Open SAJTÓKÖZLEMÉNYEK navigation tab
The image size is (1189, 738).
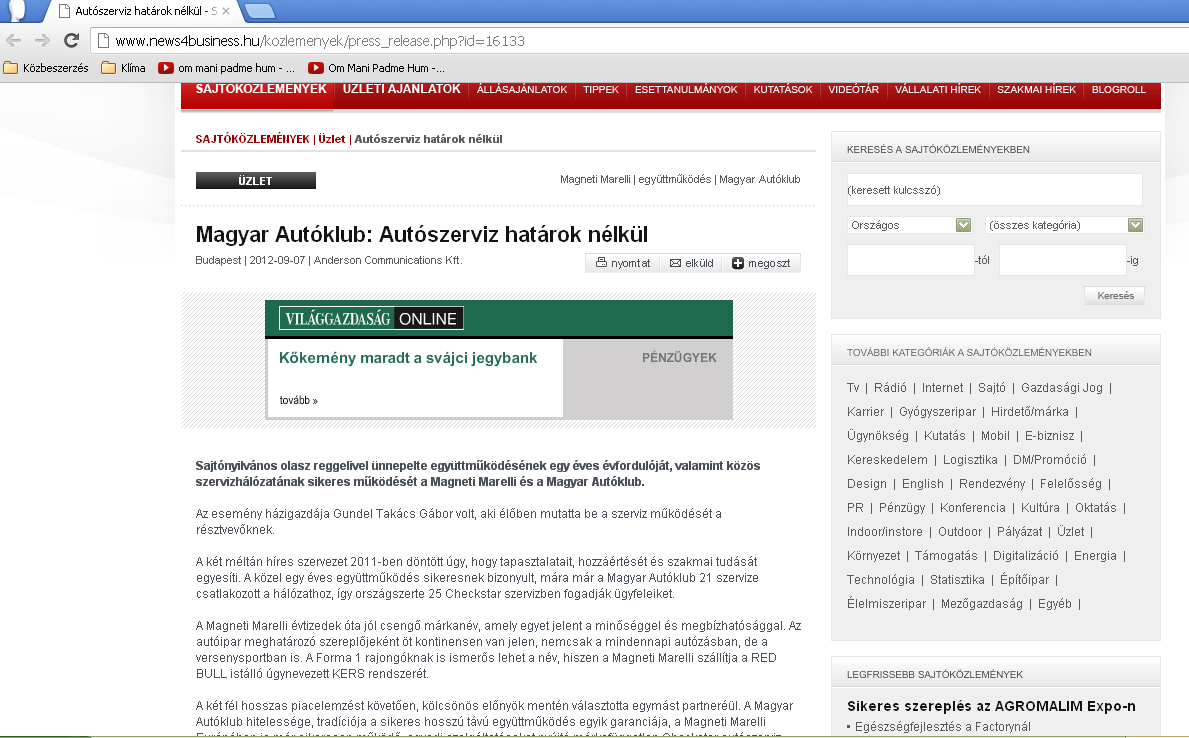point(261,90)
